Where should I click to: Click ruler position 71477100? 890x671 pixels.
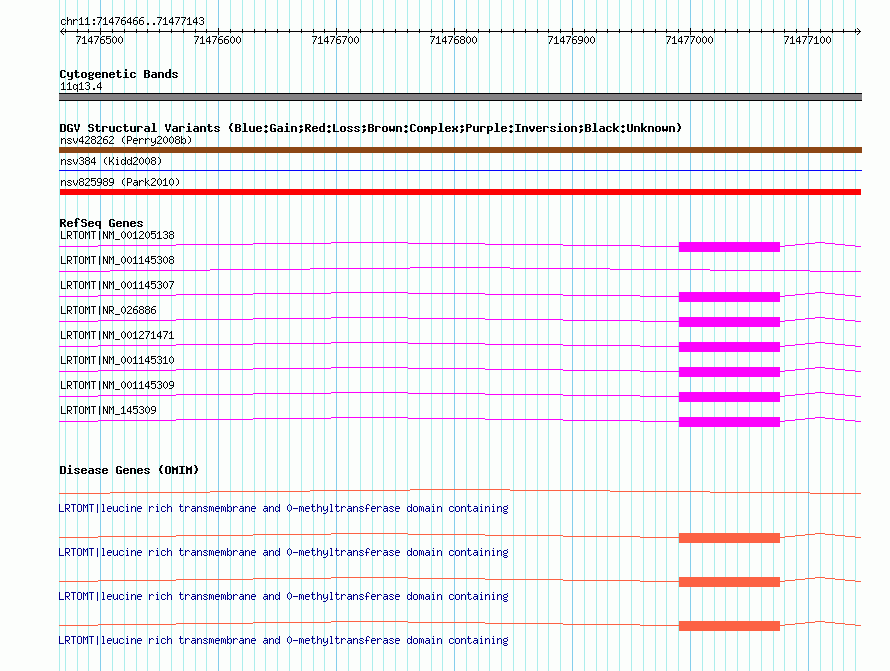pos(808,40)
